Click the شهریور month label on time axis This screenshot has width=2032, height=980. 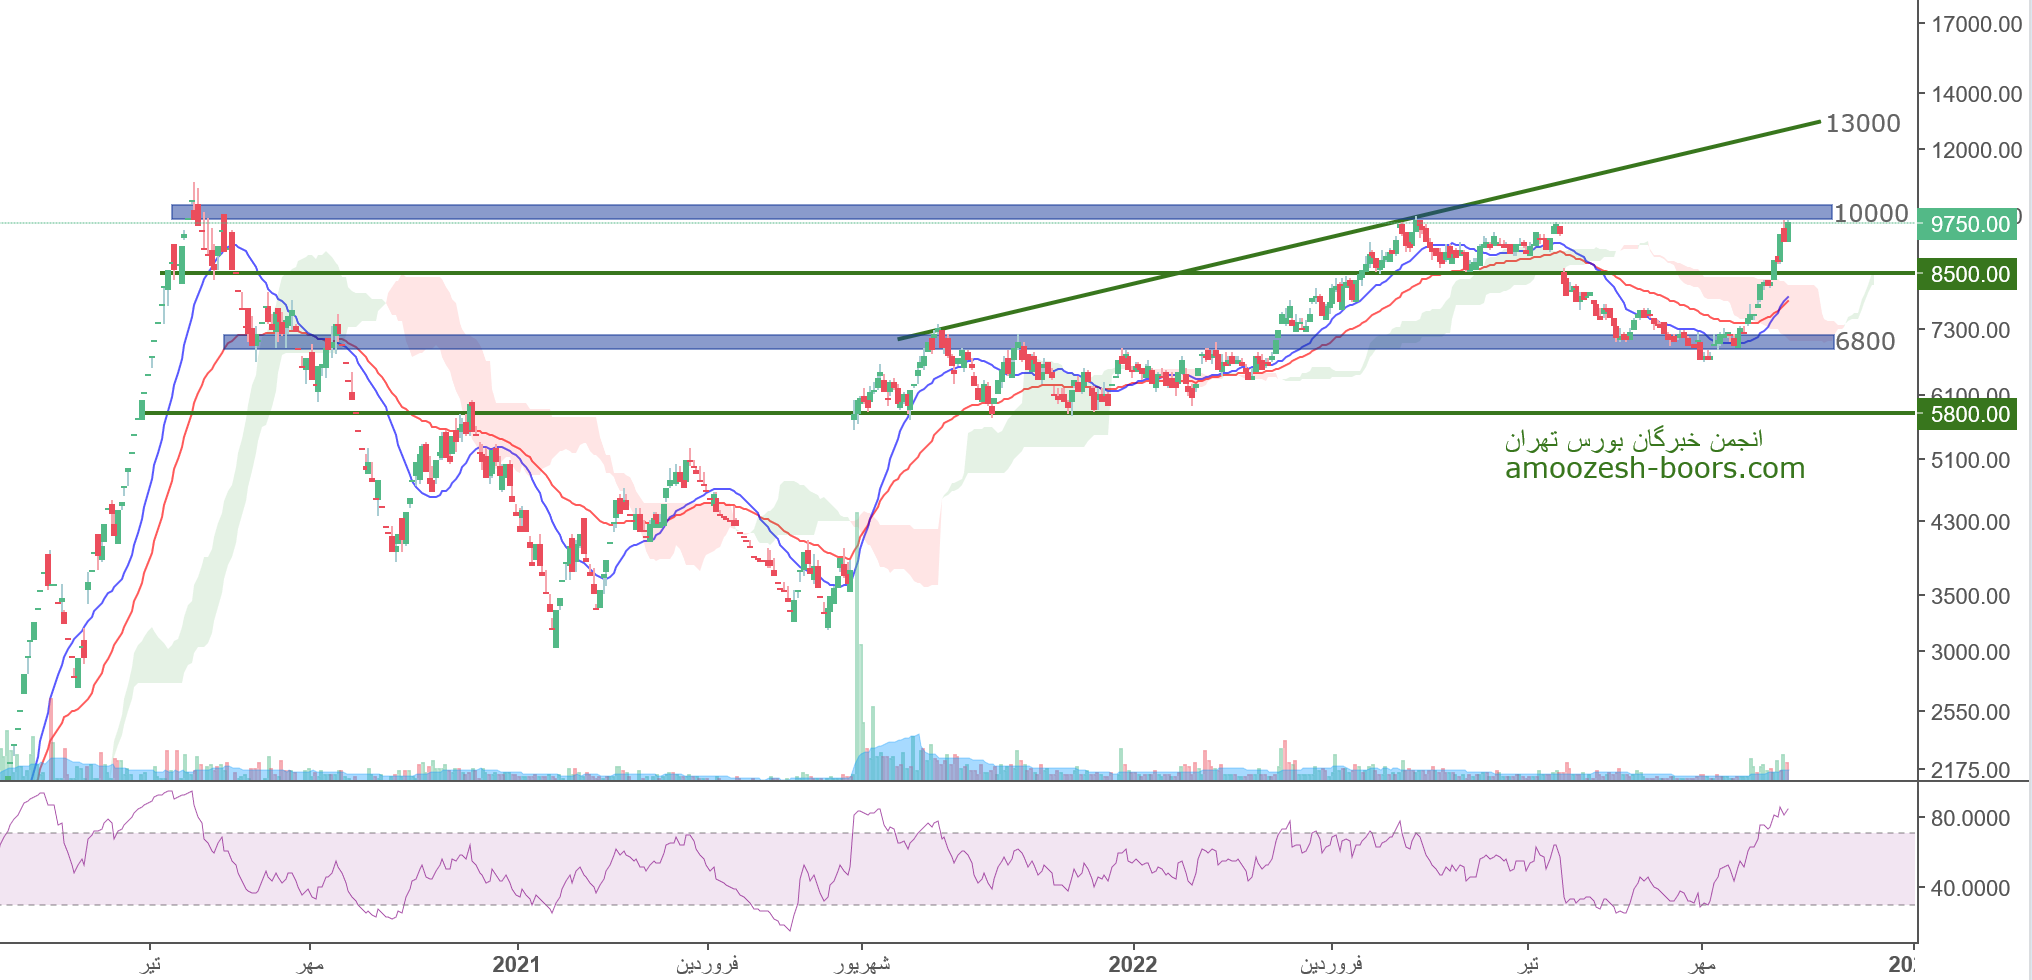(x=861, y=964)
